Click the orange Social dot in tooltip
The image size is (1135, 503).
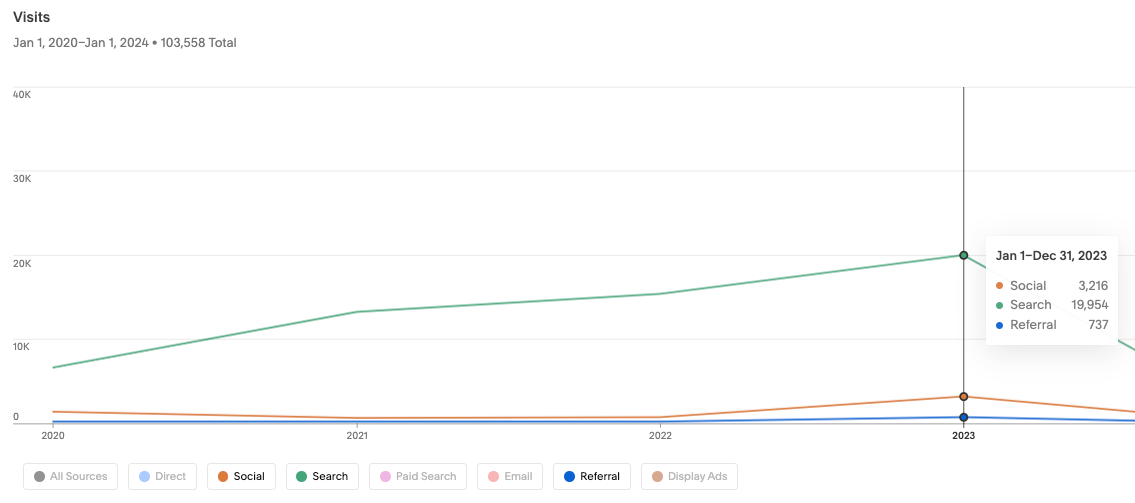1000,286
